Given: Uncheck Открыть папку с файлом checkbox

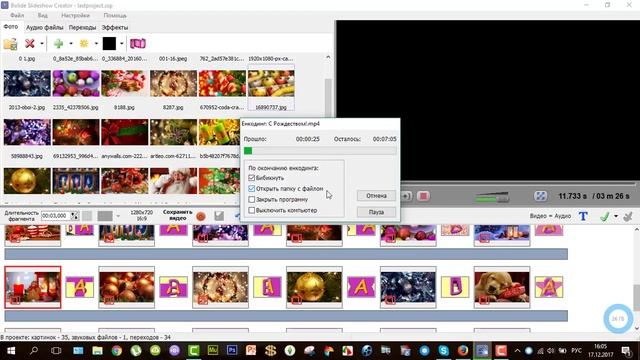Looking at the screenshot, I should tap(251, 189).
